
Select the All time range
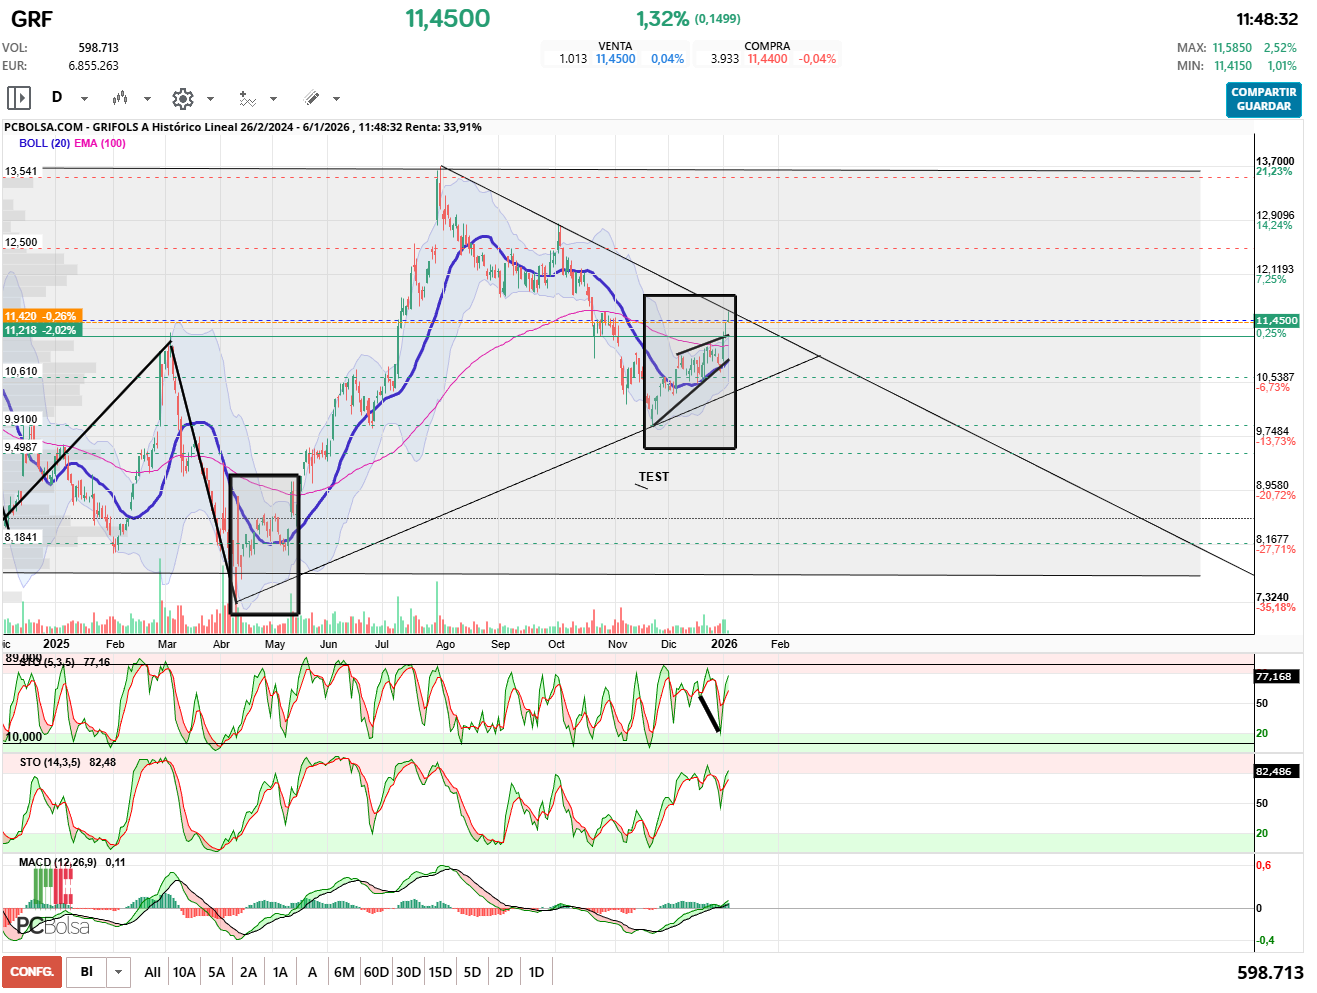pyautogui.click(x=152, y=972)
